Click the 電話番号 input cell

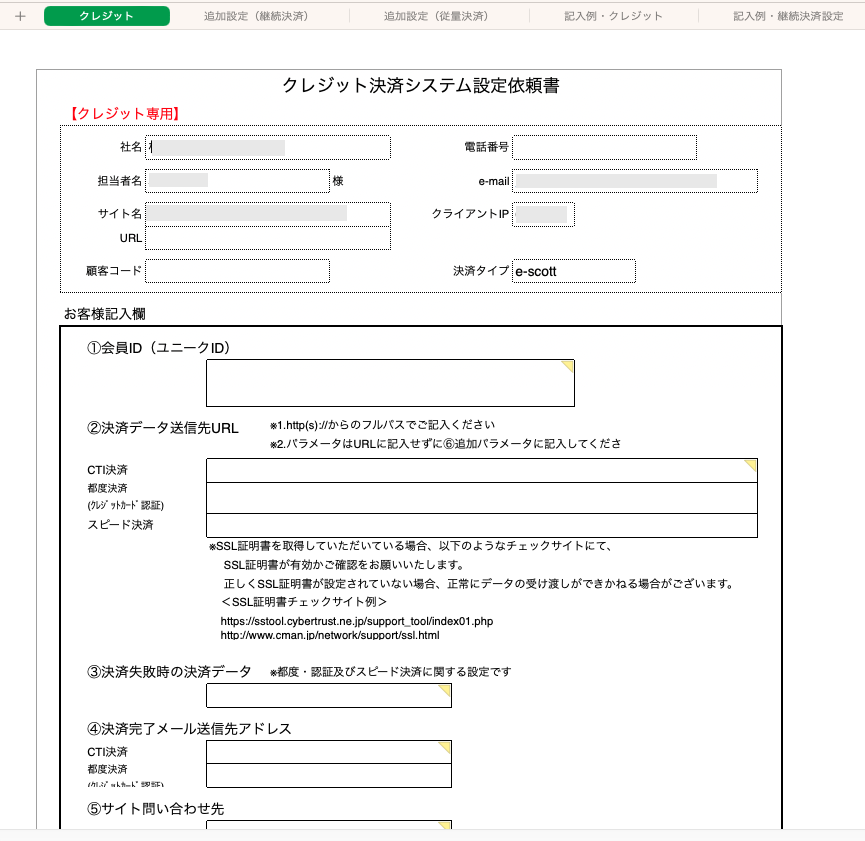604,147
